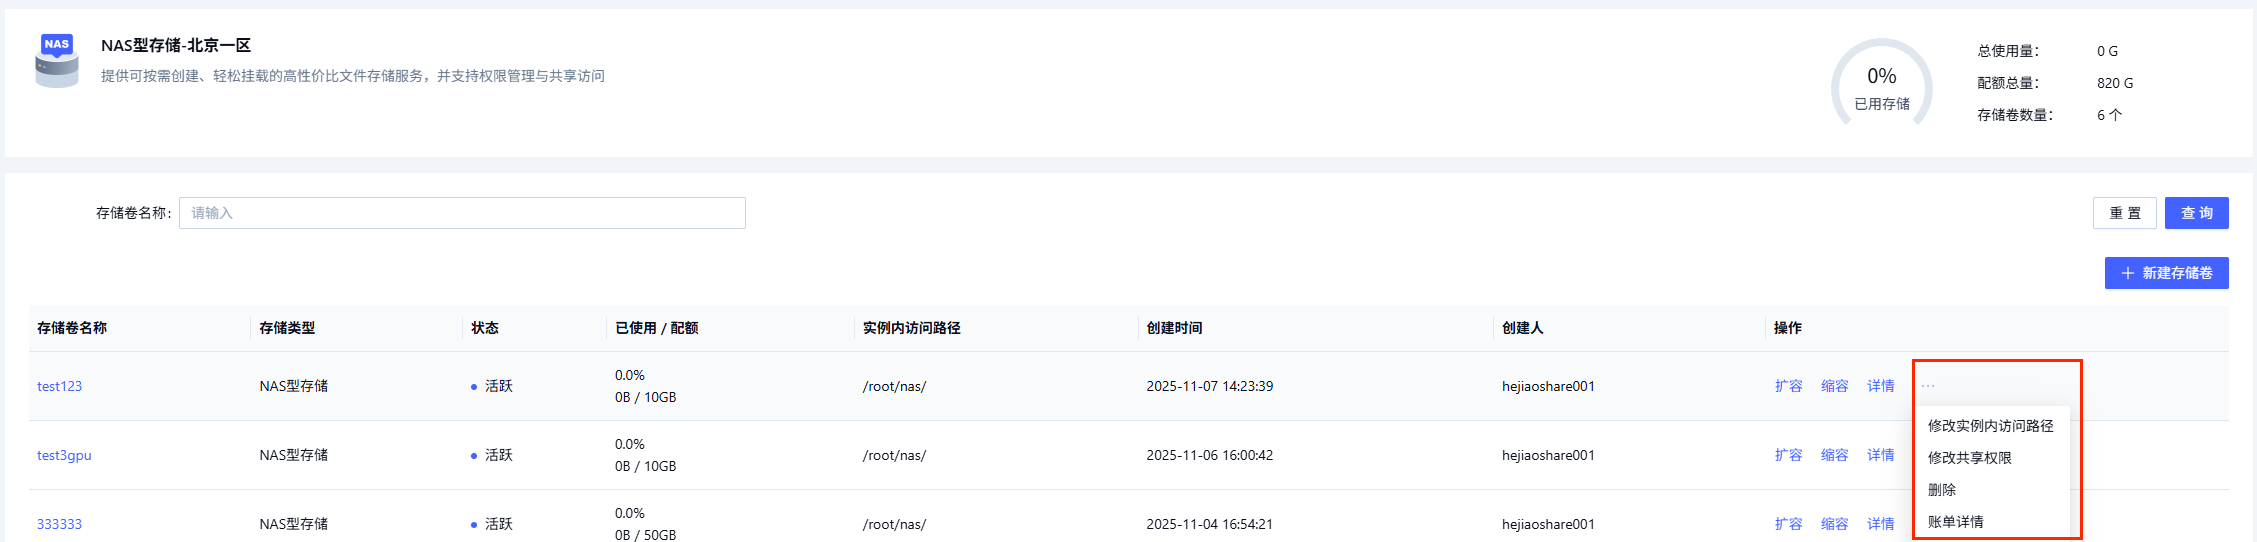Open the test3gpu volume link
The height and width of the screenshot is (542, 2257).
(64, 455)
